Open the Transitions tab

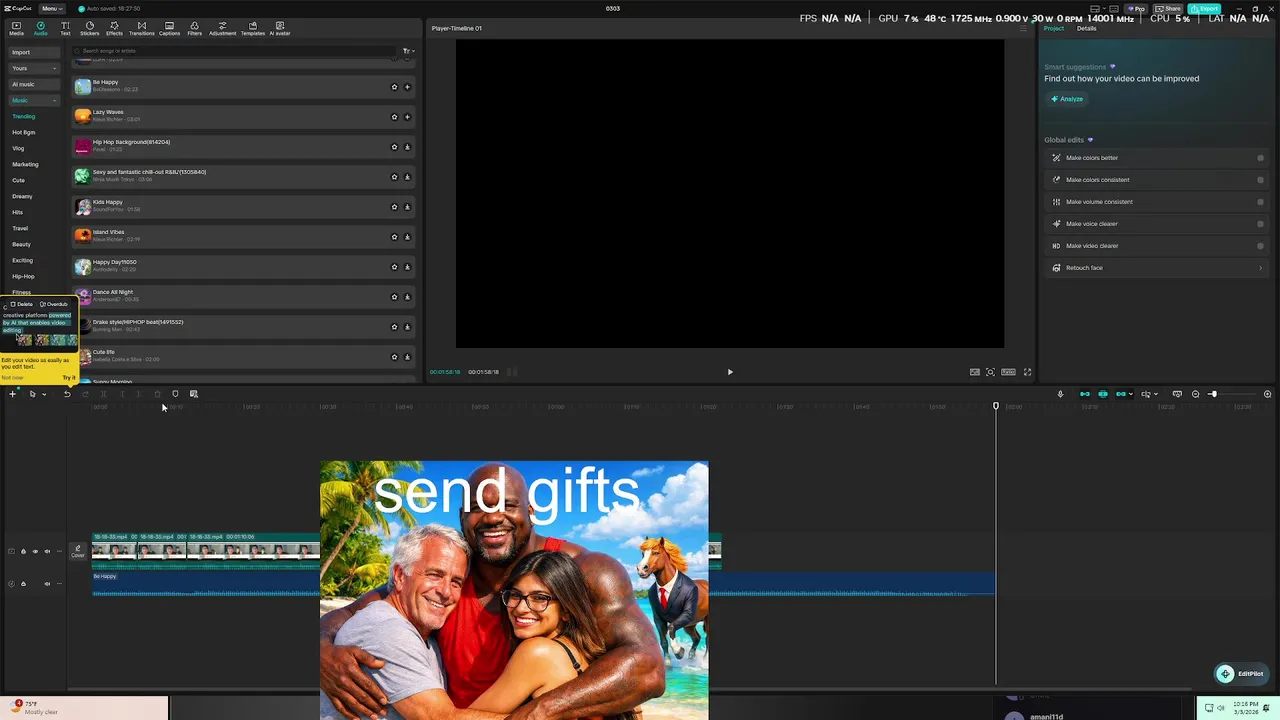141,28
